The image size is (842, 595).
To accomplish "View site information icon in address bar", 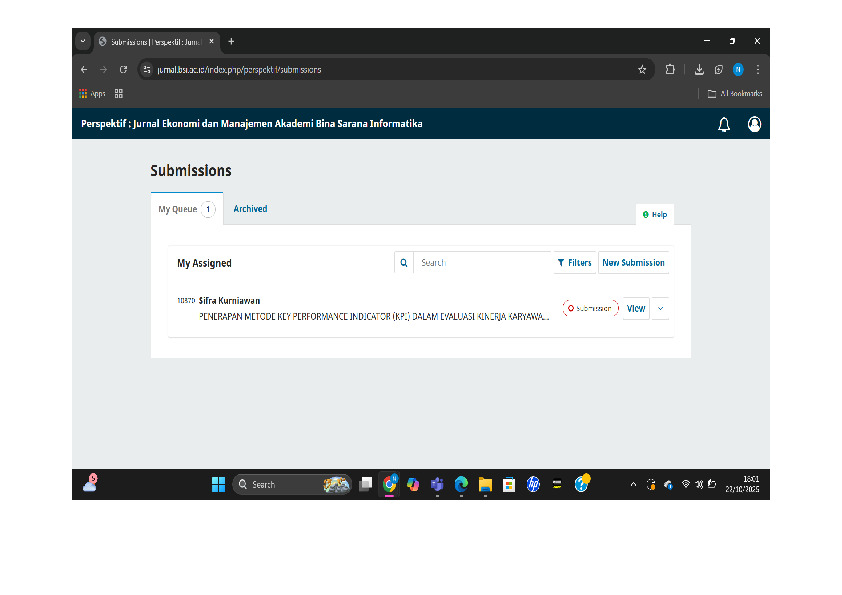I will tap(147, 70).
